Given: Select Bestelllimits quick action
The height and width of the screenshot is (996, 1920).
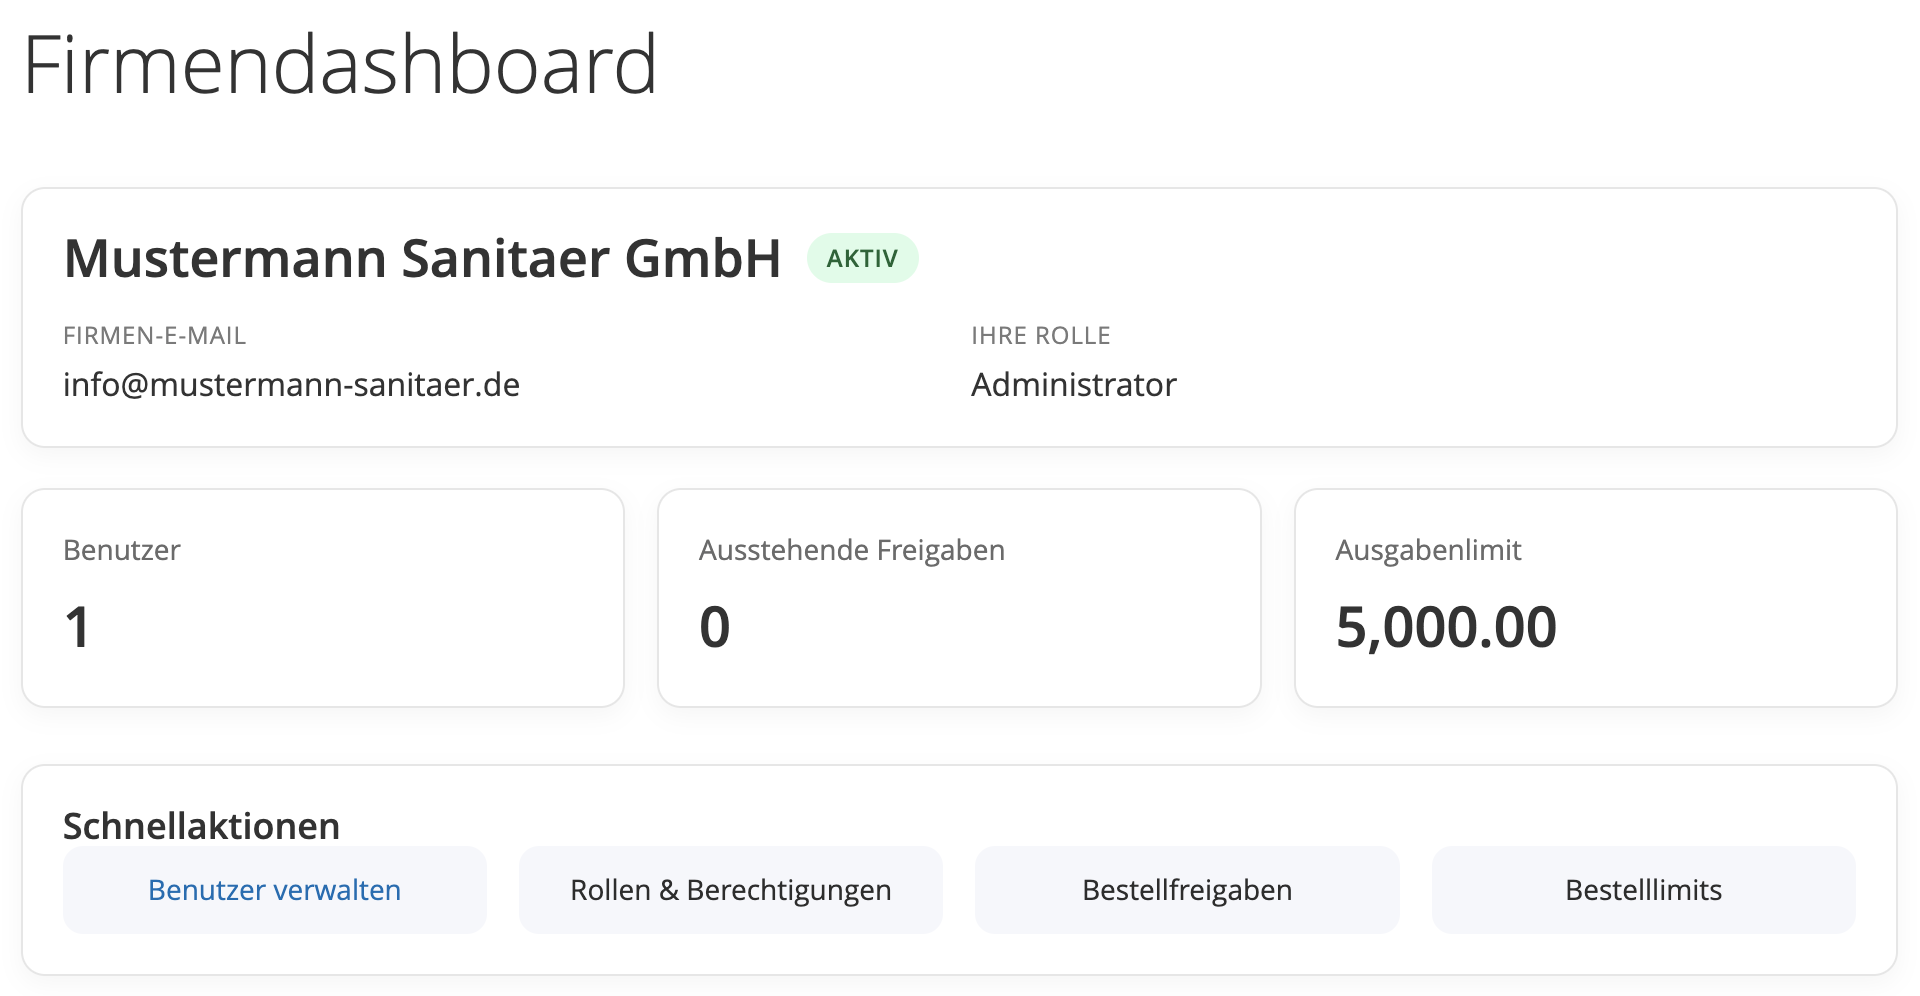Looking at the screenshot, I should pos(1643,890).
